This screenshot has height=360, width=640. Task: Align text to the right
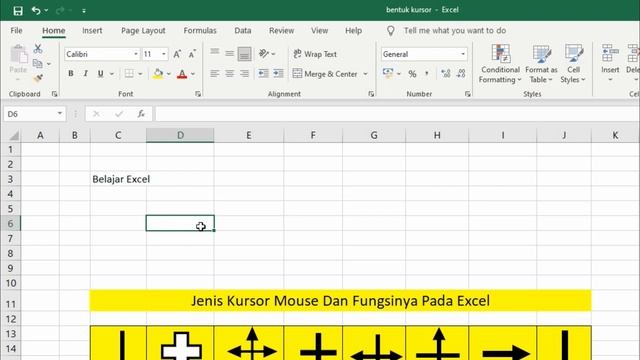[244, 74]
